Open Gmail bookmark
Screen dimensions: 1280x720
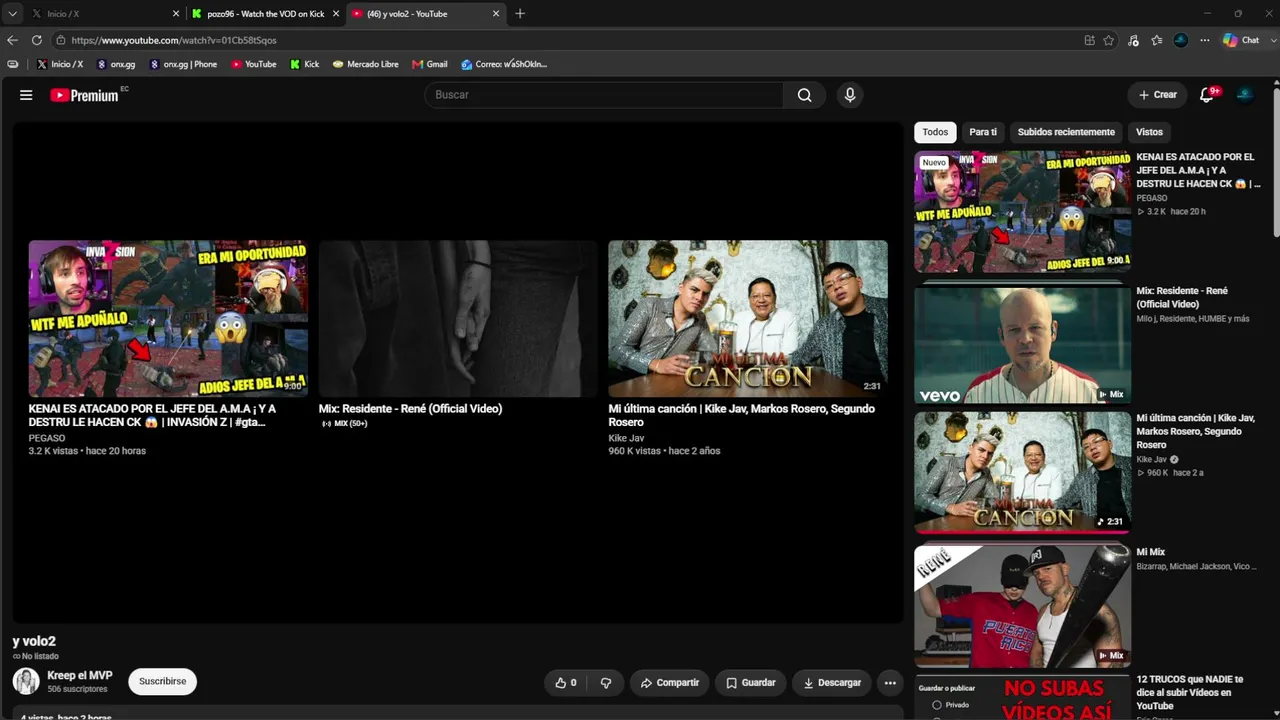pyautogui.click(x=430, y=64)
